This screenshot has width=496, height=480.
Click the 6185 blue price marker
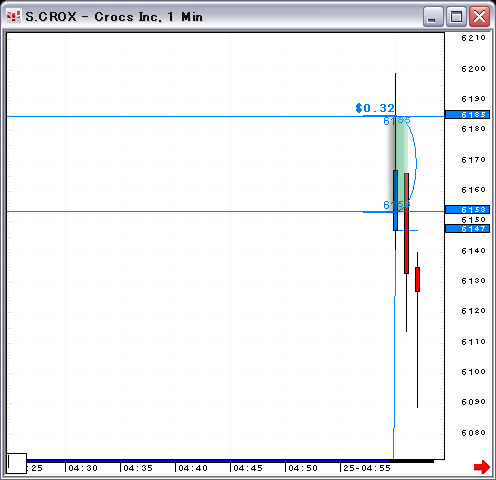(468, 115)
